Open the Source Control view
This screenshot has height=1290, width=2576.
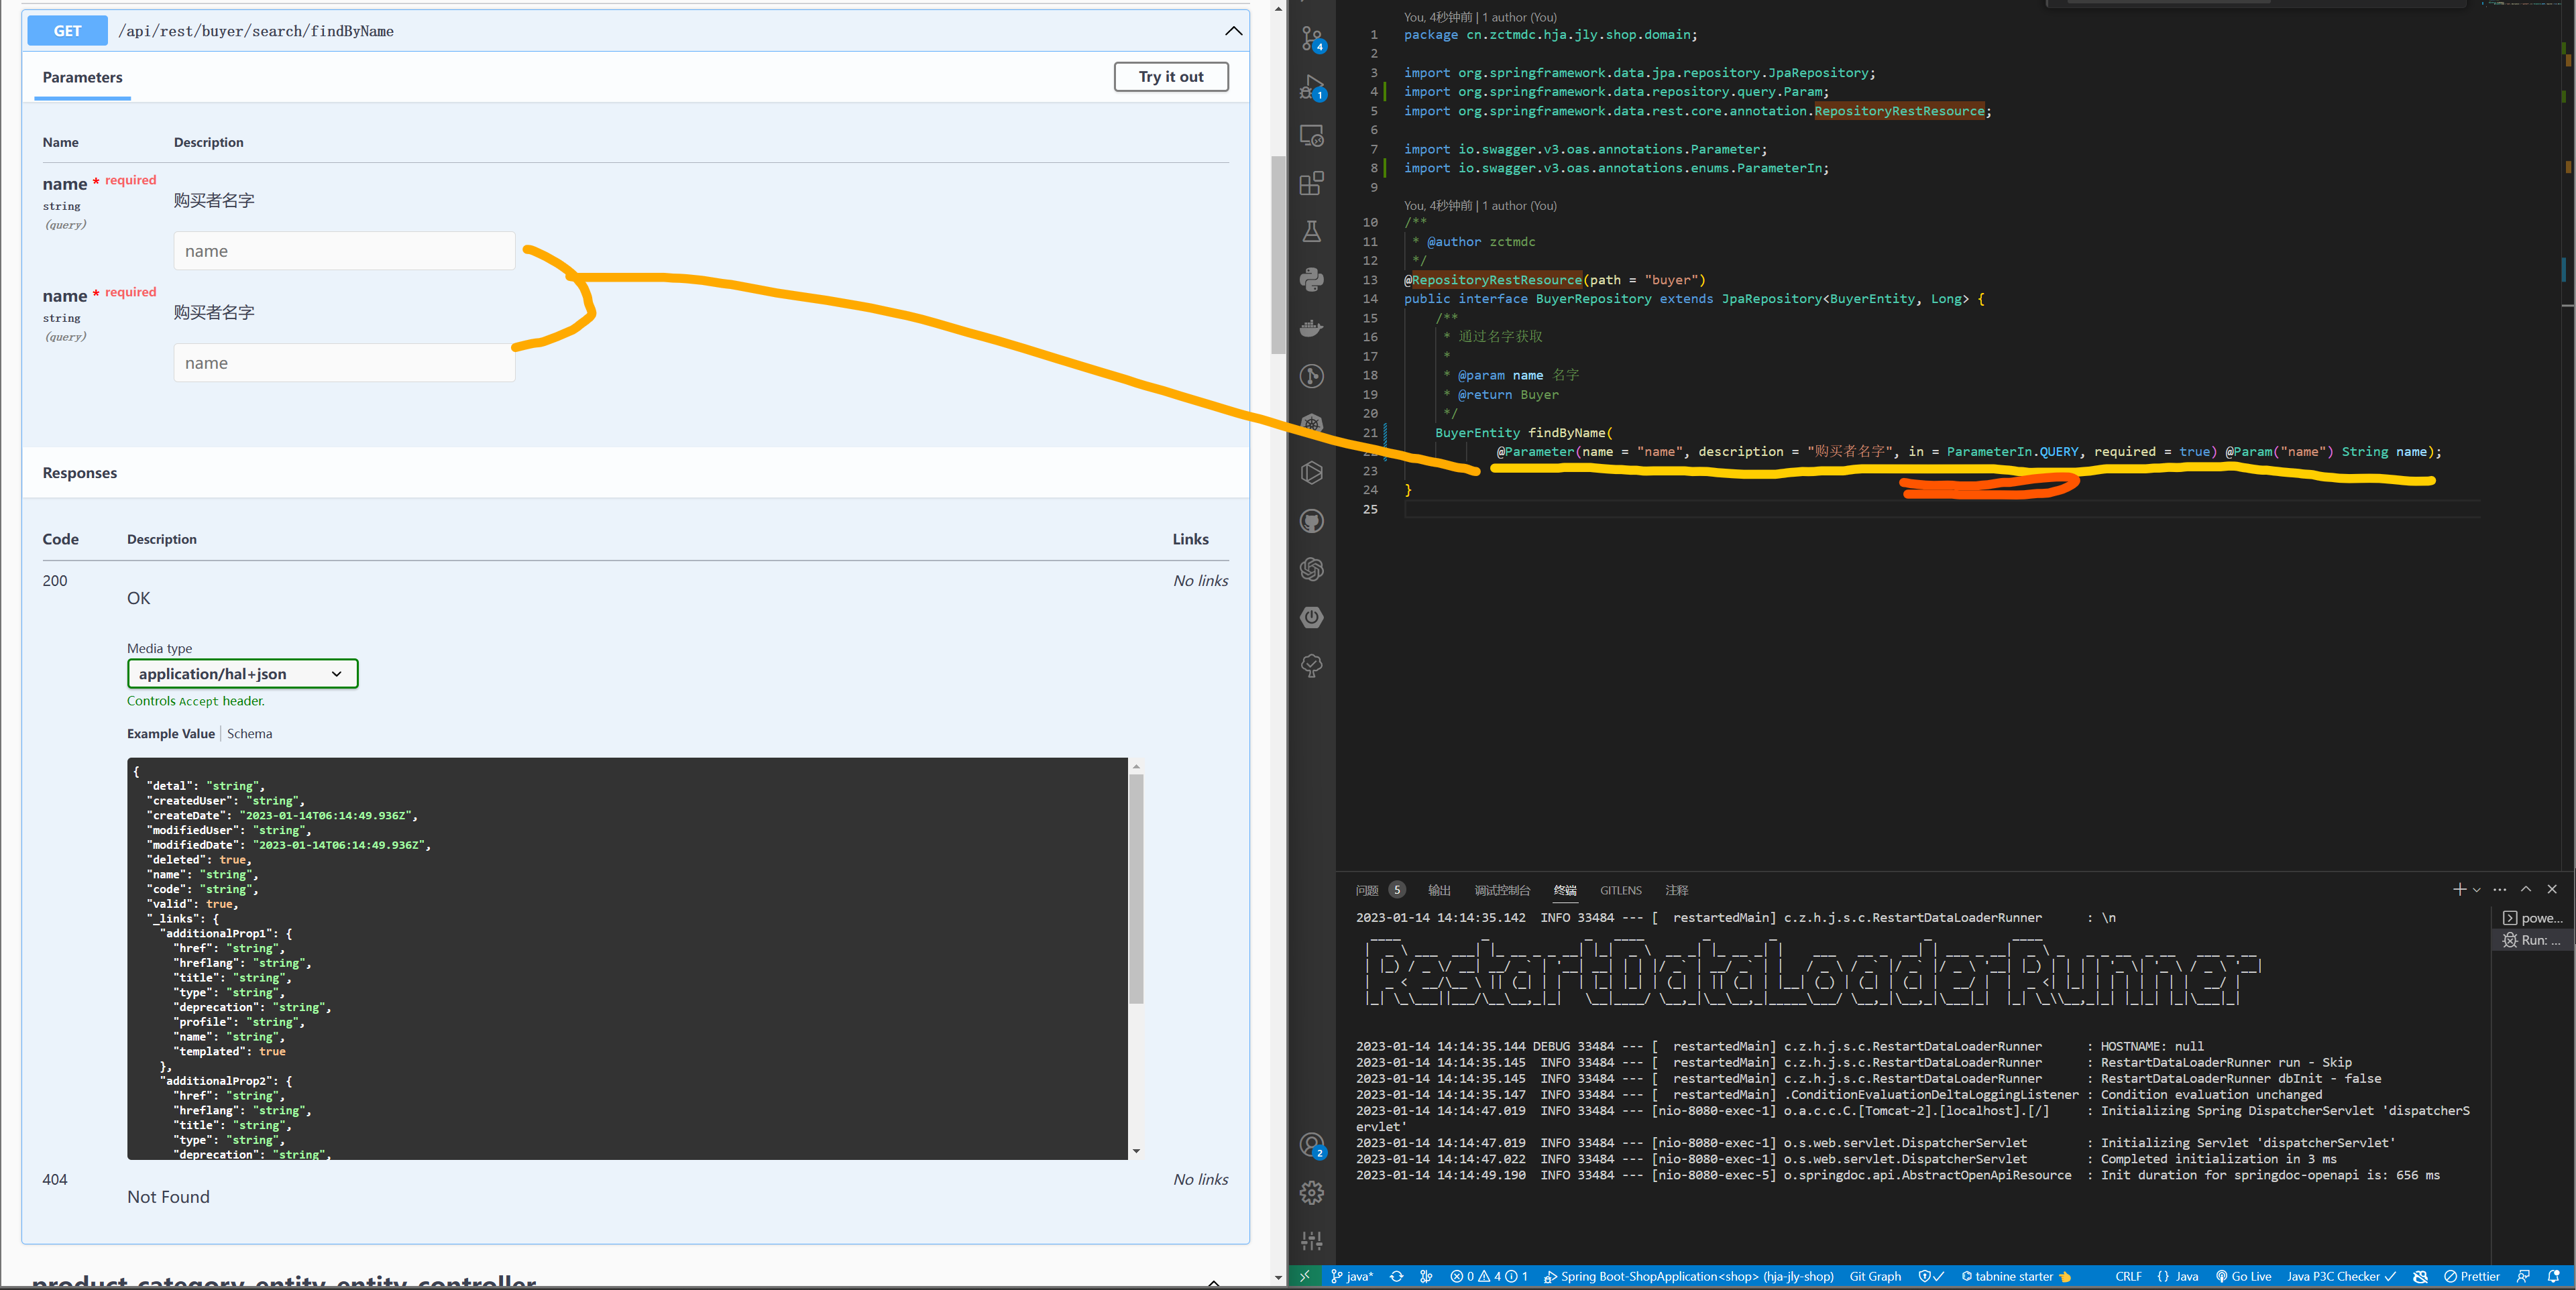(x=1311, y=38)
